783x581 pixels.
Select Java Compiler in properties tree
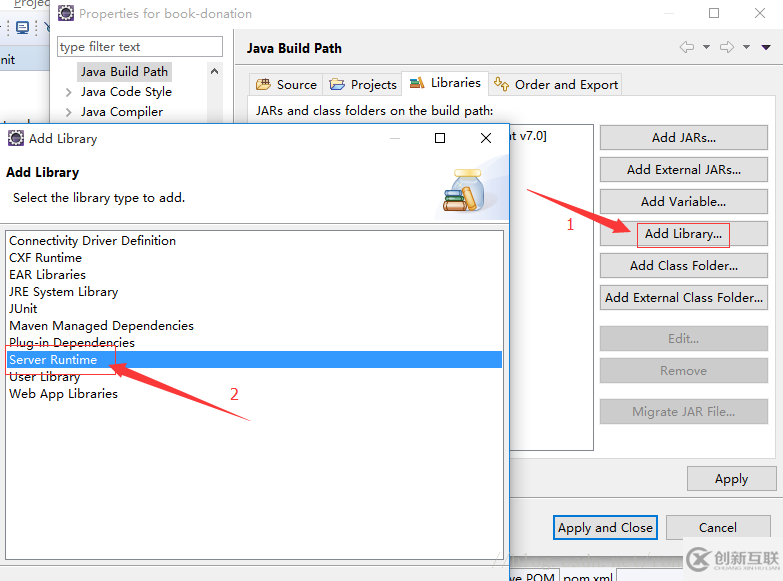[122, 112]
